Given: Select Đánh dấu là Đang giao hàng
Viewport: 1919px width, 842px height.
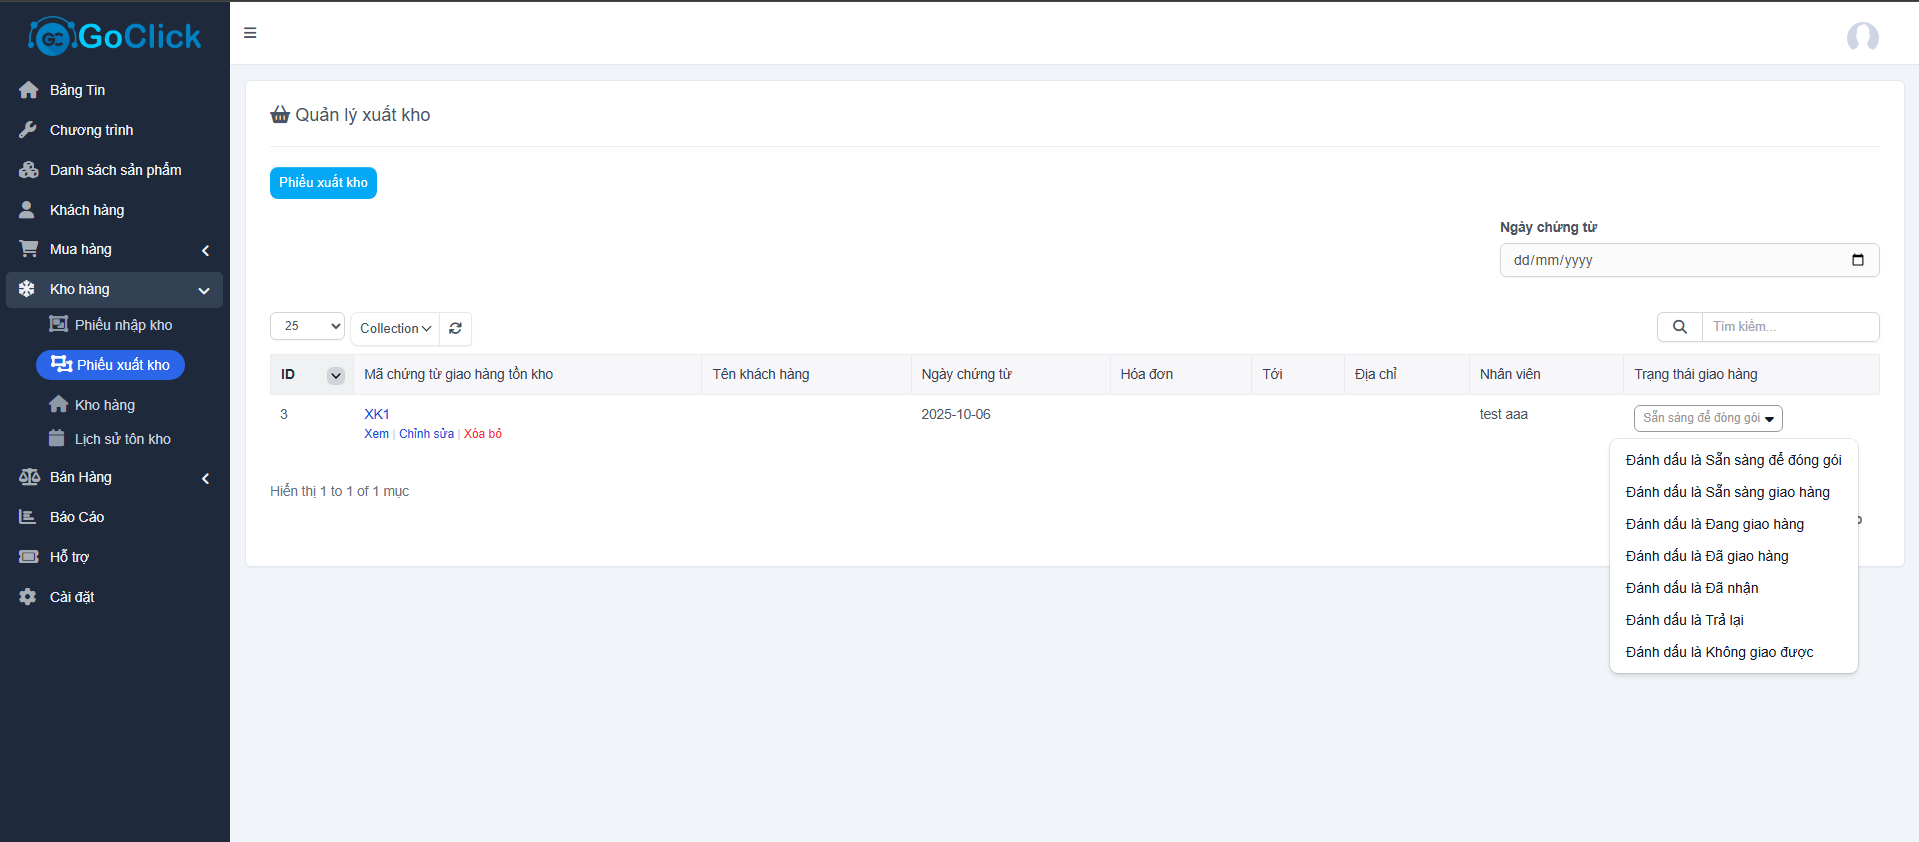Looking at the screenshot, I should 1714,524.
